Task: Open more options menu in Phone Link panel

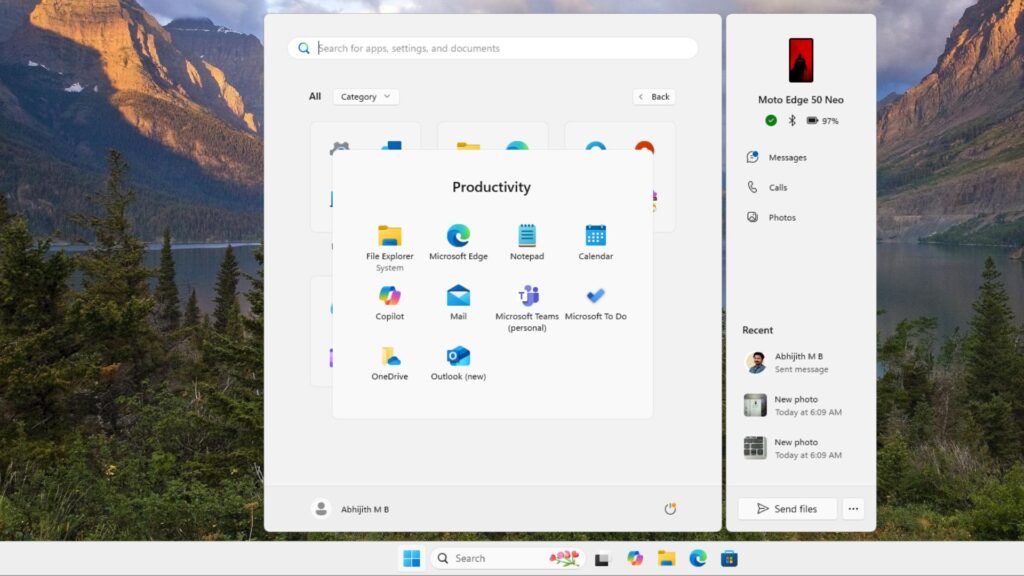Action: (x=853, y=508)
